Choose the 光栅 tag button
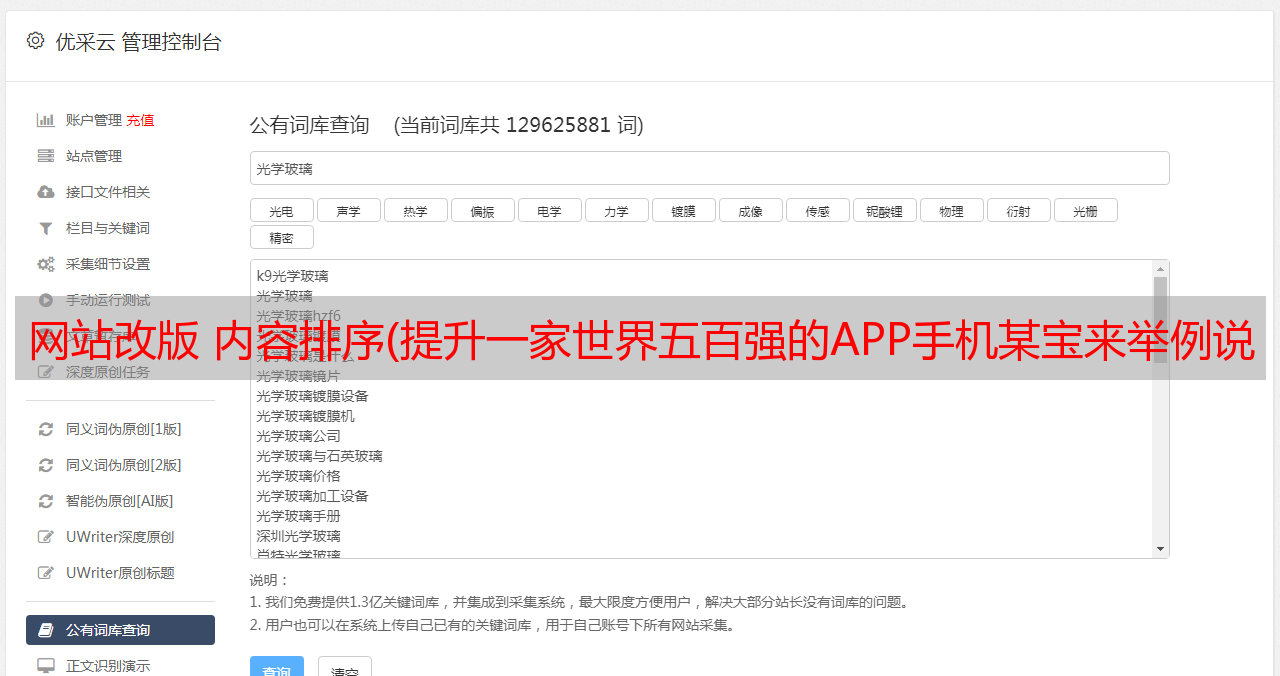Screen dimensions: 1280x676 (1086, 210)
